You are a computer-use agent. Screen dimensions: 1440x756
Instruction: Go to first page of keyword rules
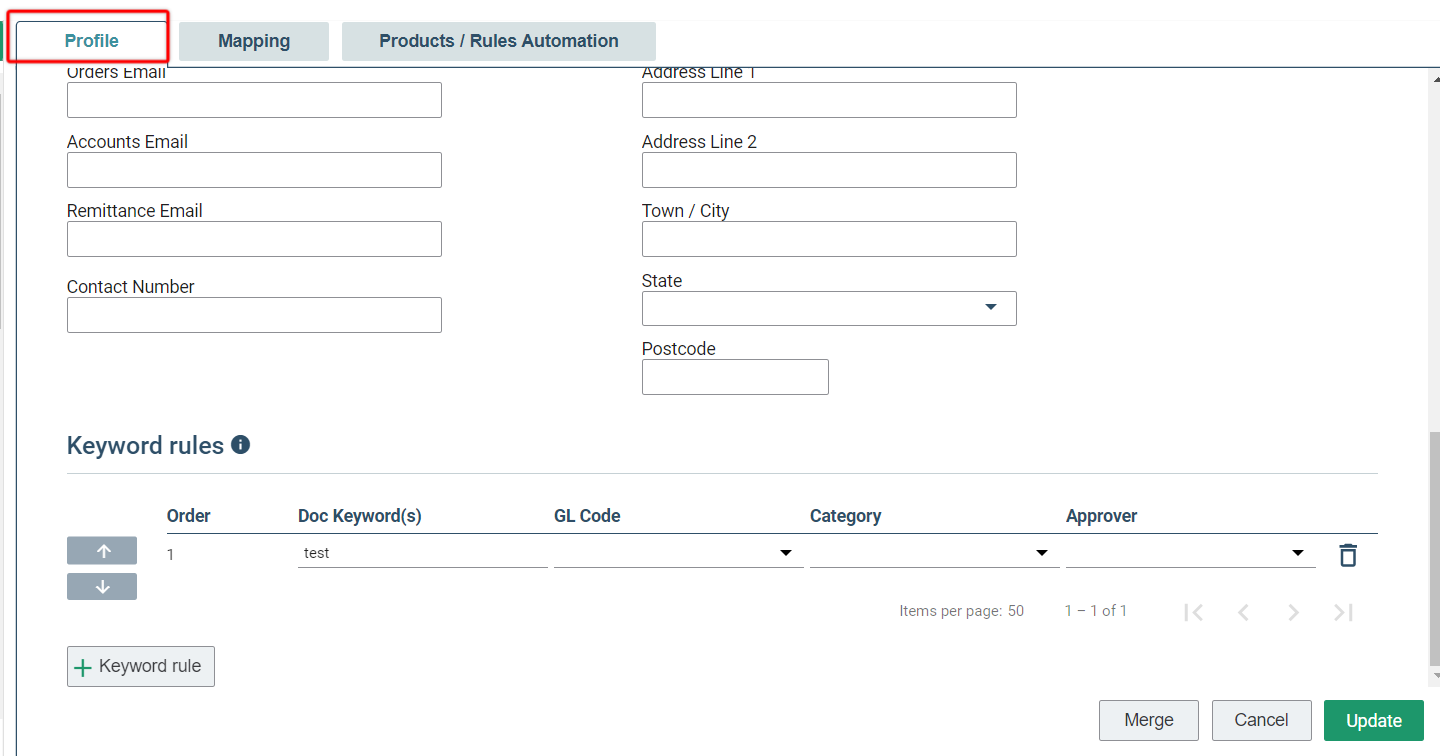(1193, 612)
